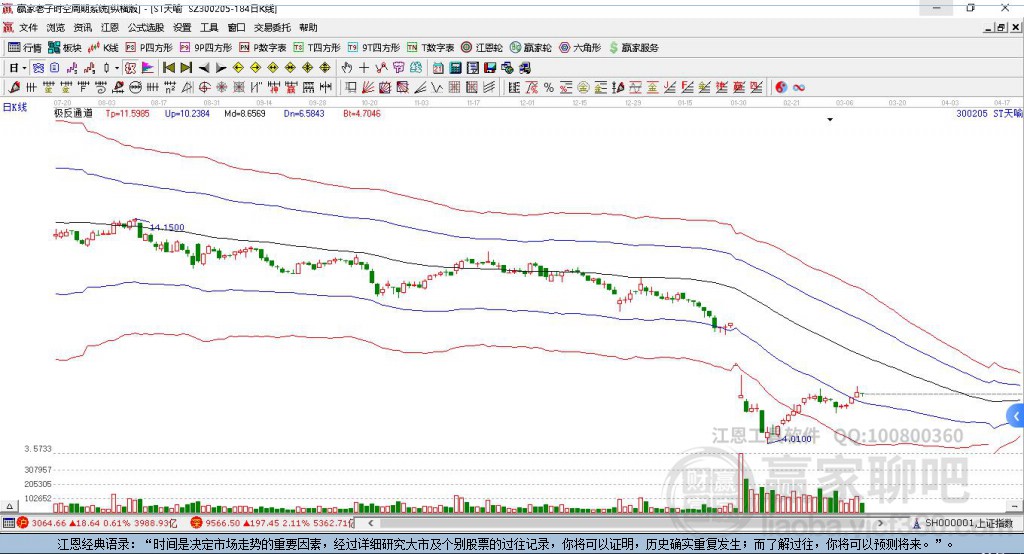Click the up arrow at volume panel corner
The image size is (1024, 554).
point(9,506)
